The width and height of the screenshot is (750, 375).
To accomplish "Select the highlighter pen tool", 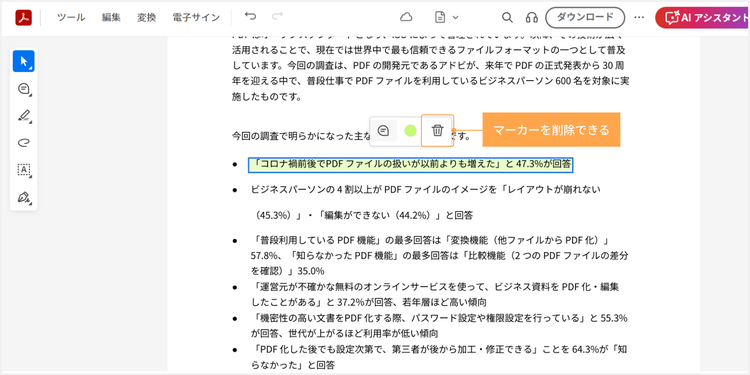I will 23,116.
